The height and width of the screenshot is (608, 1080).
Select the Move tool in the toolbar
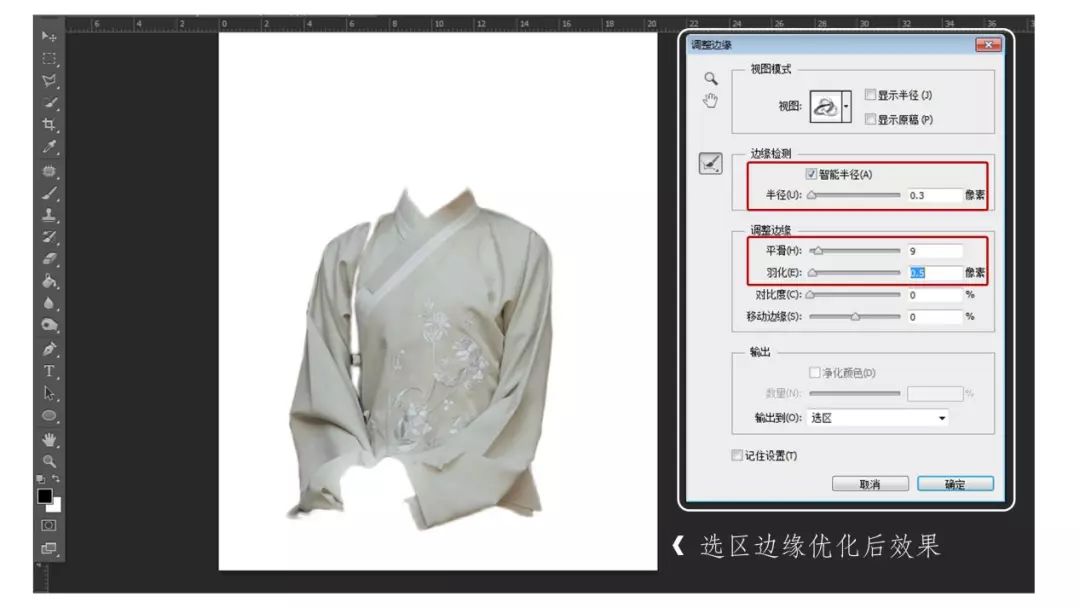coord(49,36)
